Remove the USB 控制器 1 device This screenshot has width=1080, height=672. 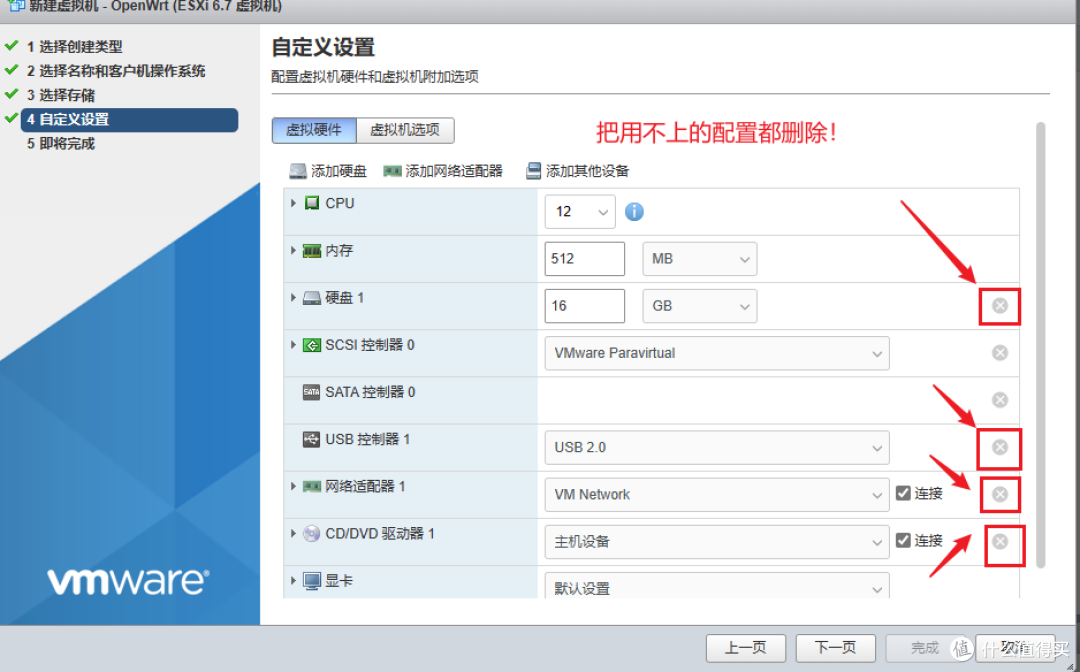click(x=999, y=447)
